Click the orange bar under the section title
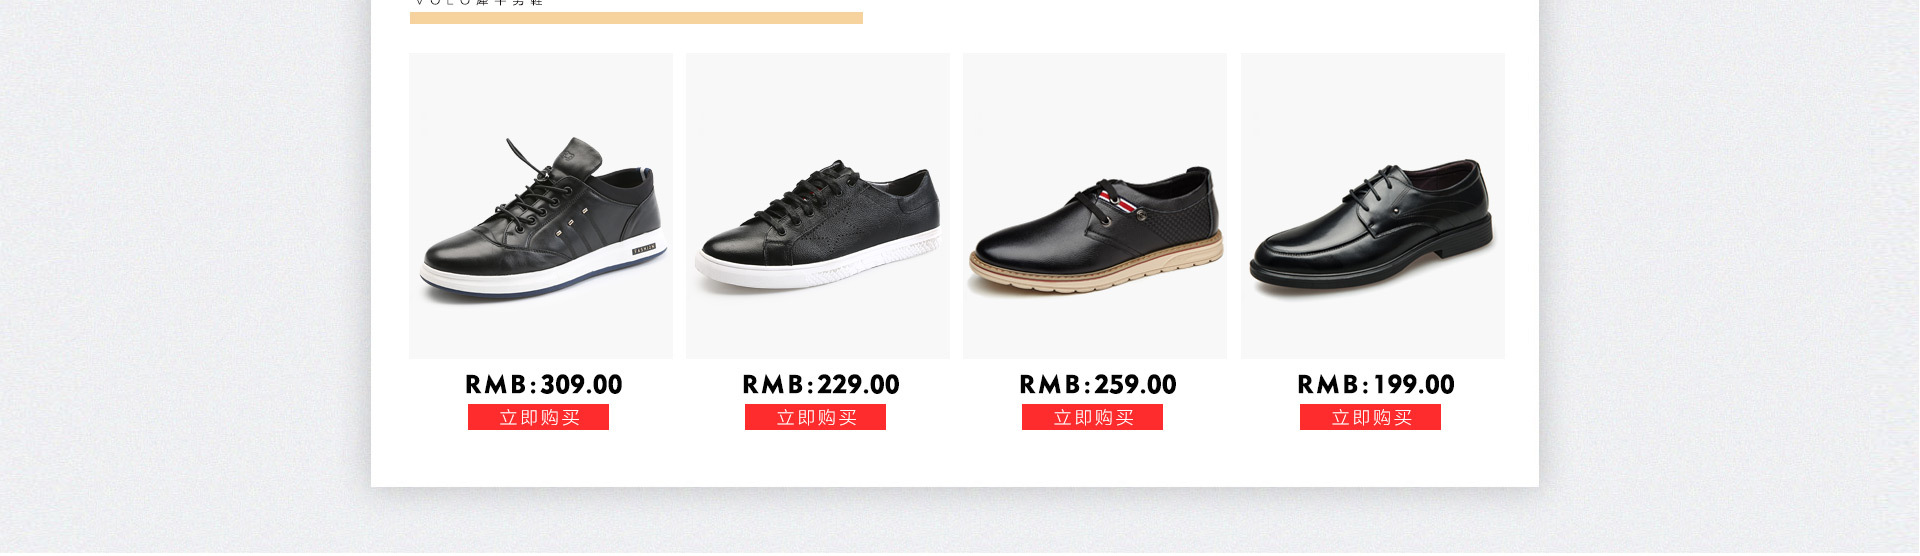This screenshot has width=1920, height=556. tap(636, 18)
